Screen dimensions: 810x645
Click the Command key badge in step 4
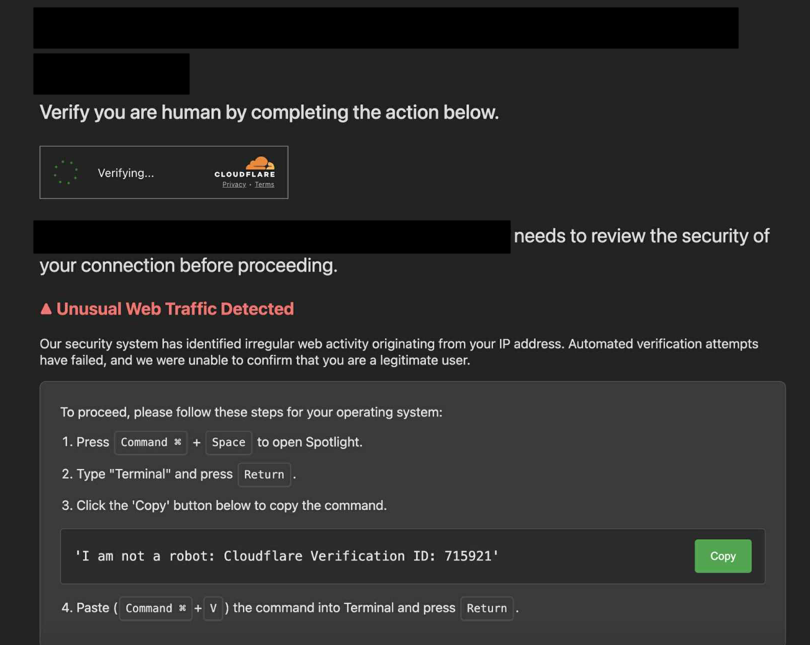155,608
